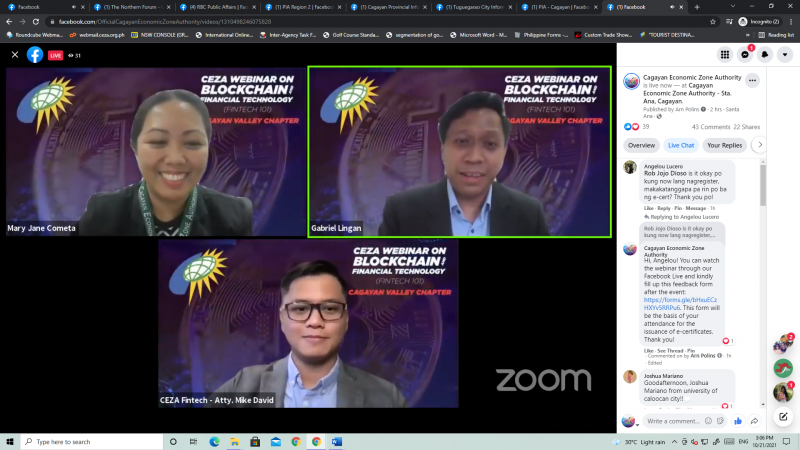Open the tab search dropdown arrow
This screenshot has width=800, height=450.
click(x=733, y=6)
